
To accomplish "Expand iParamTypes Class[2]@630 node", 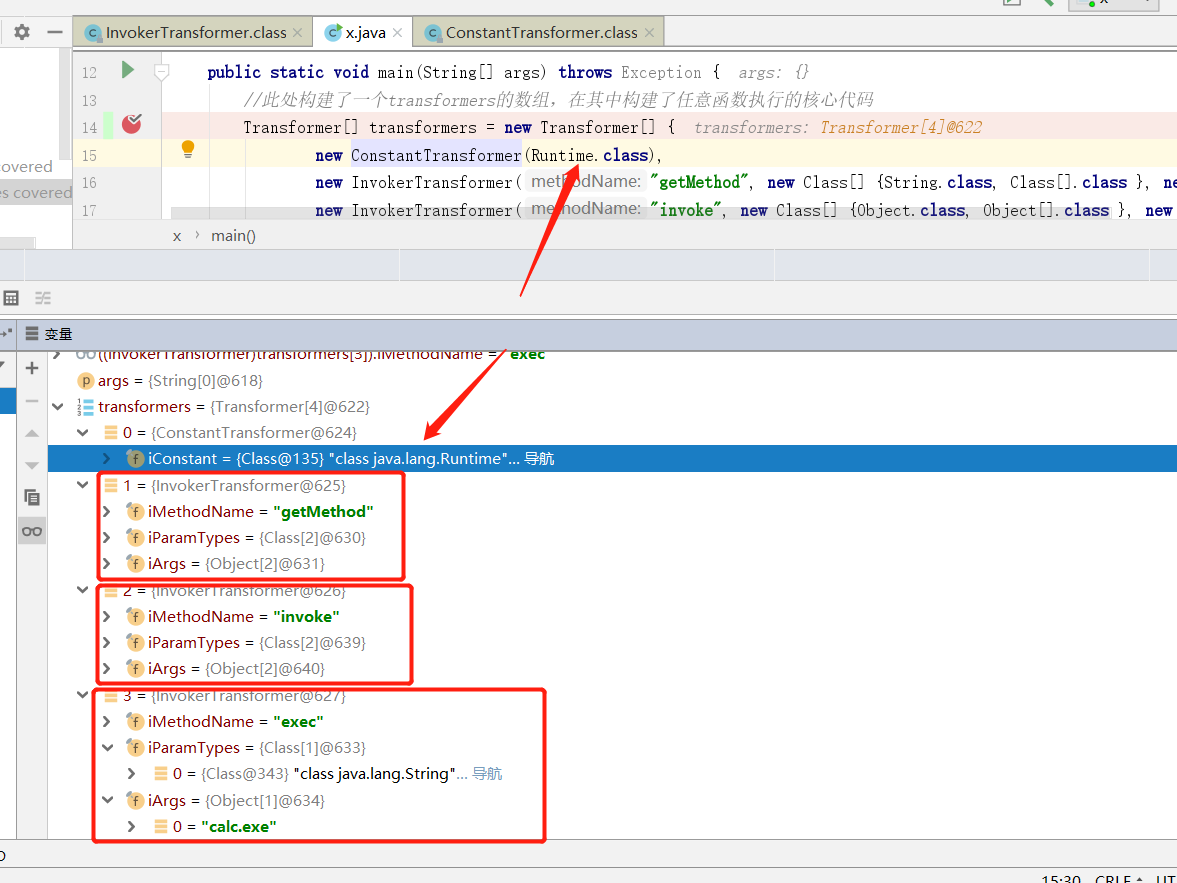I will click(x=107, y=538).
